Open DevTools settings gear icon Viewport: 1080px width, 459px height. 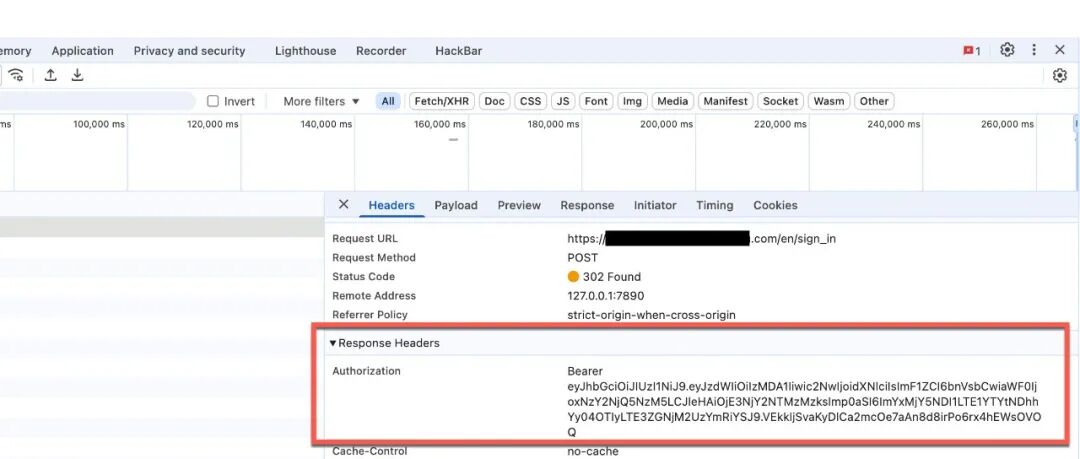(x=1007, y=50)
